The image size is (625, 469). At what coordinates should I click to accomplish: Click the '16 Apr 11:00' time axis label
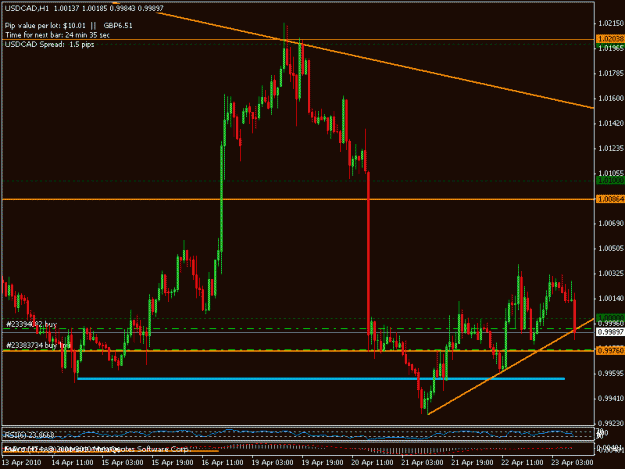tap(222, 462)
